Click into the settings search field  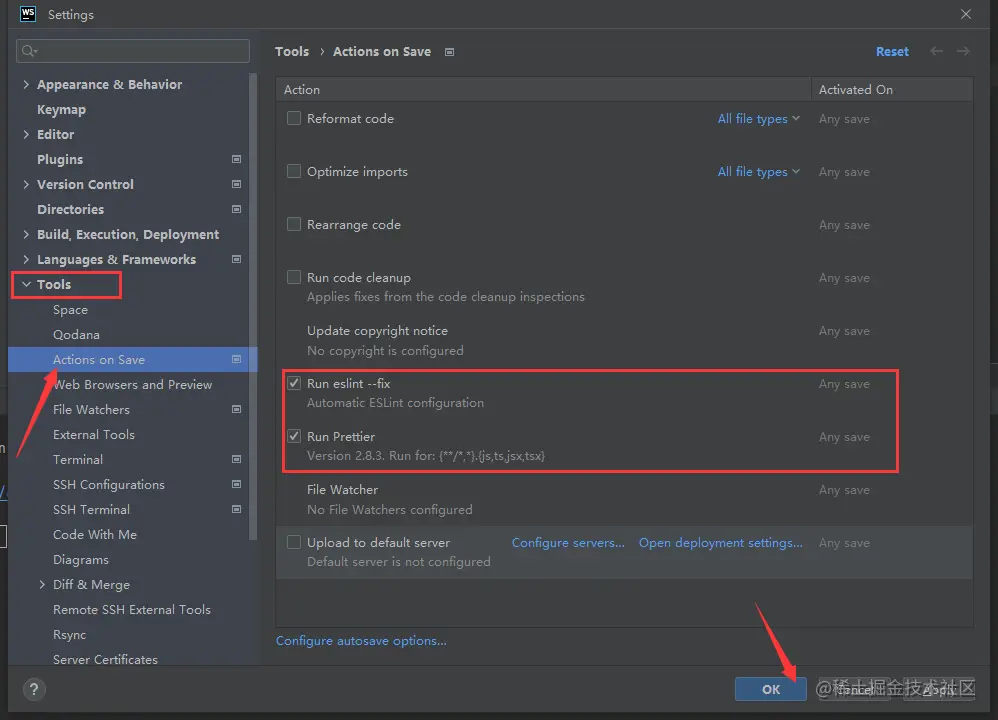coord(133,51)
